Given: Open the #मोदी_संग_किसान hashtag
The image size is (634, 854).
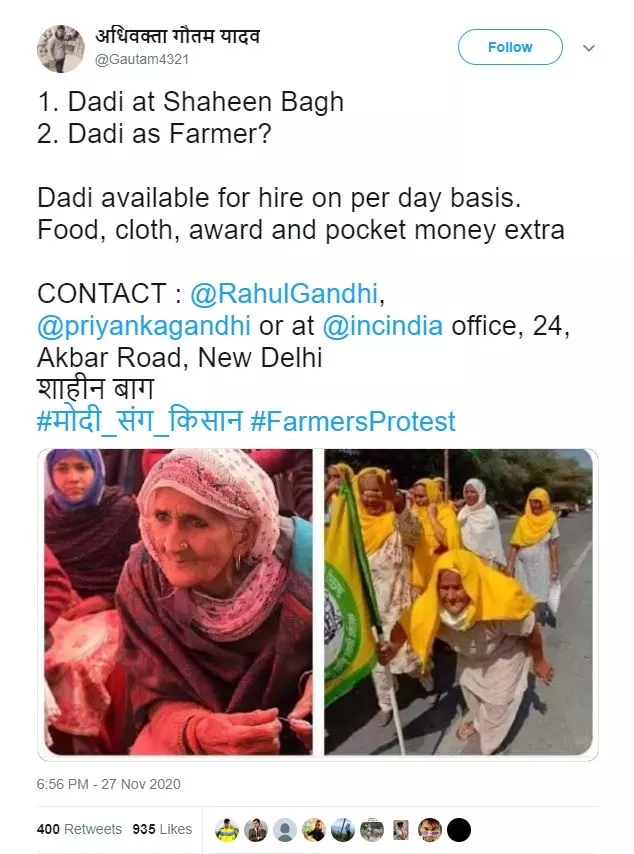Looking at the screenshot, I should click(x=139, y=422).
